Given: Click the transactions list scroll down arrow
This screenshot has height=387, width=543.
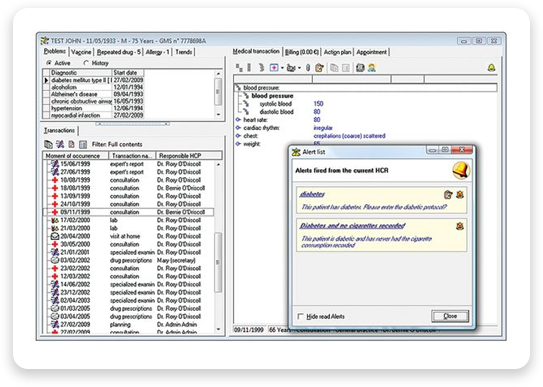Looking at the screenshot, I should pos(218,329).
